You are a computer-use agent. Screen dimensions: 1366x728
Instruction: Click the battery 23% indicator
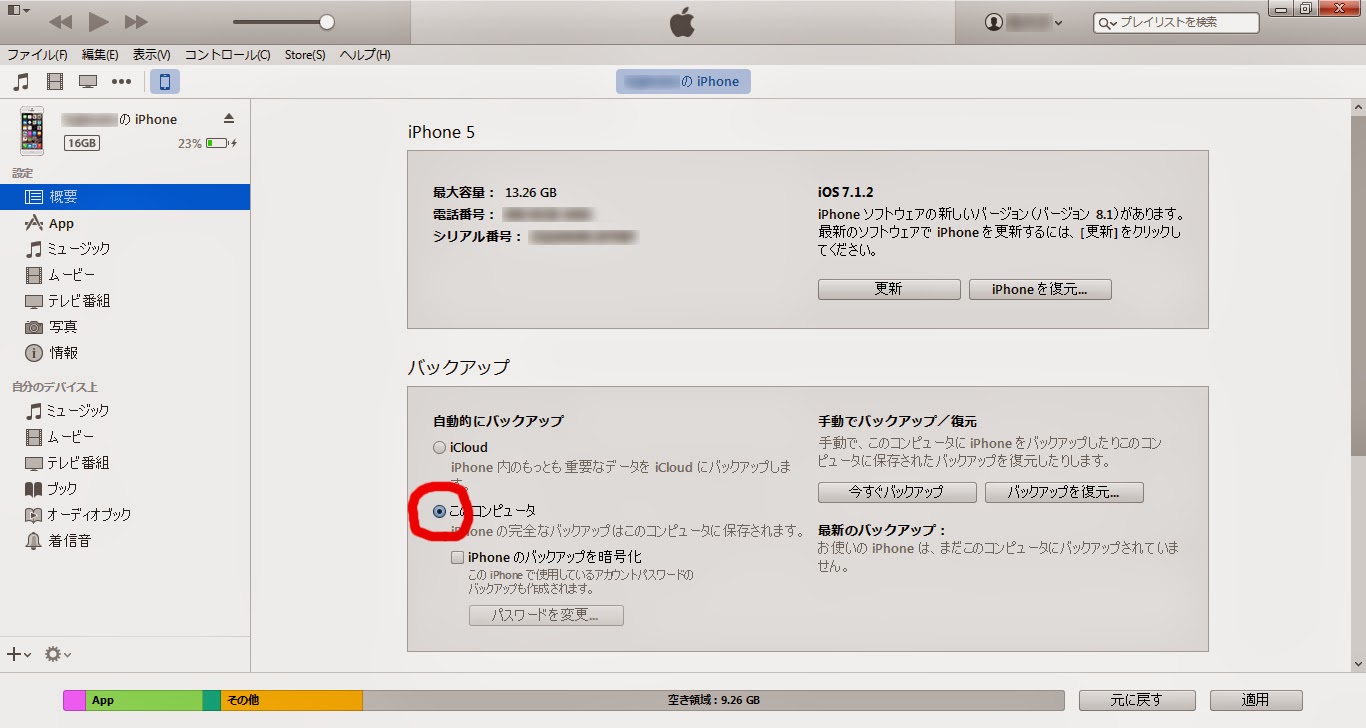pos(208,143)
